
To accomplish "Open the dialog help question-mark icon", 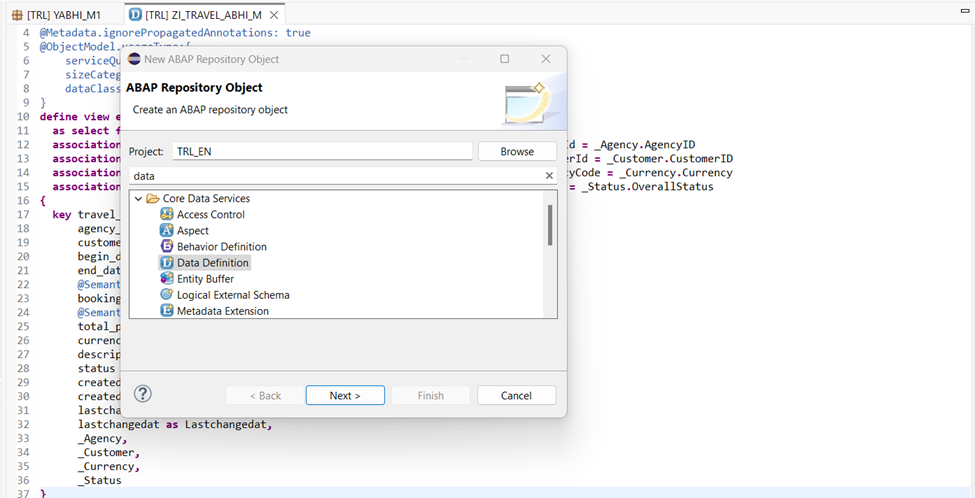I will (x=143, y=394).
